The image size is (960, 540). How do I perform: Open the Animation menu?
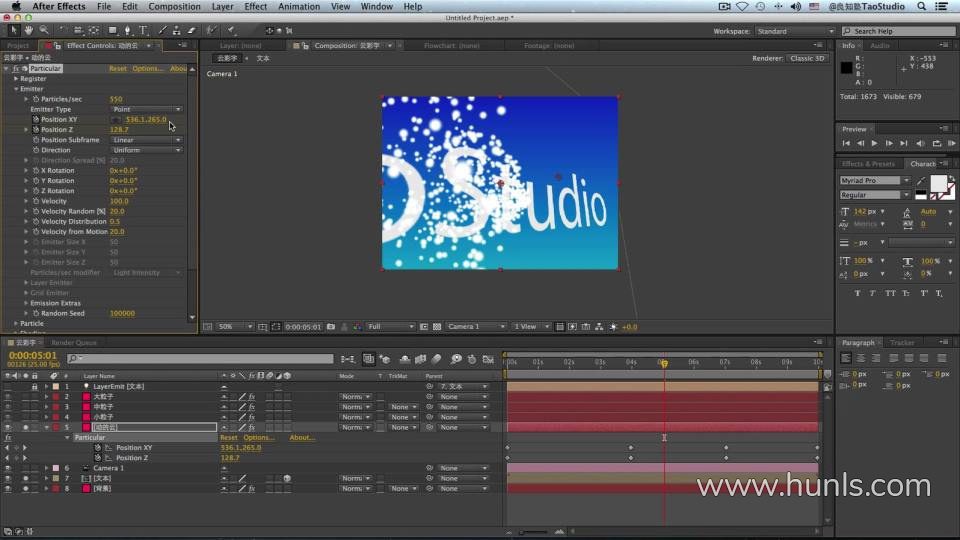pos(299,7)
